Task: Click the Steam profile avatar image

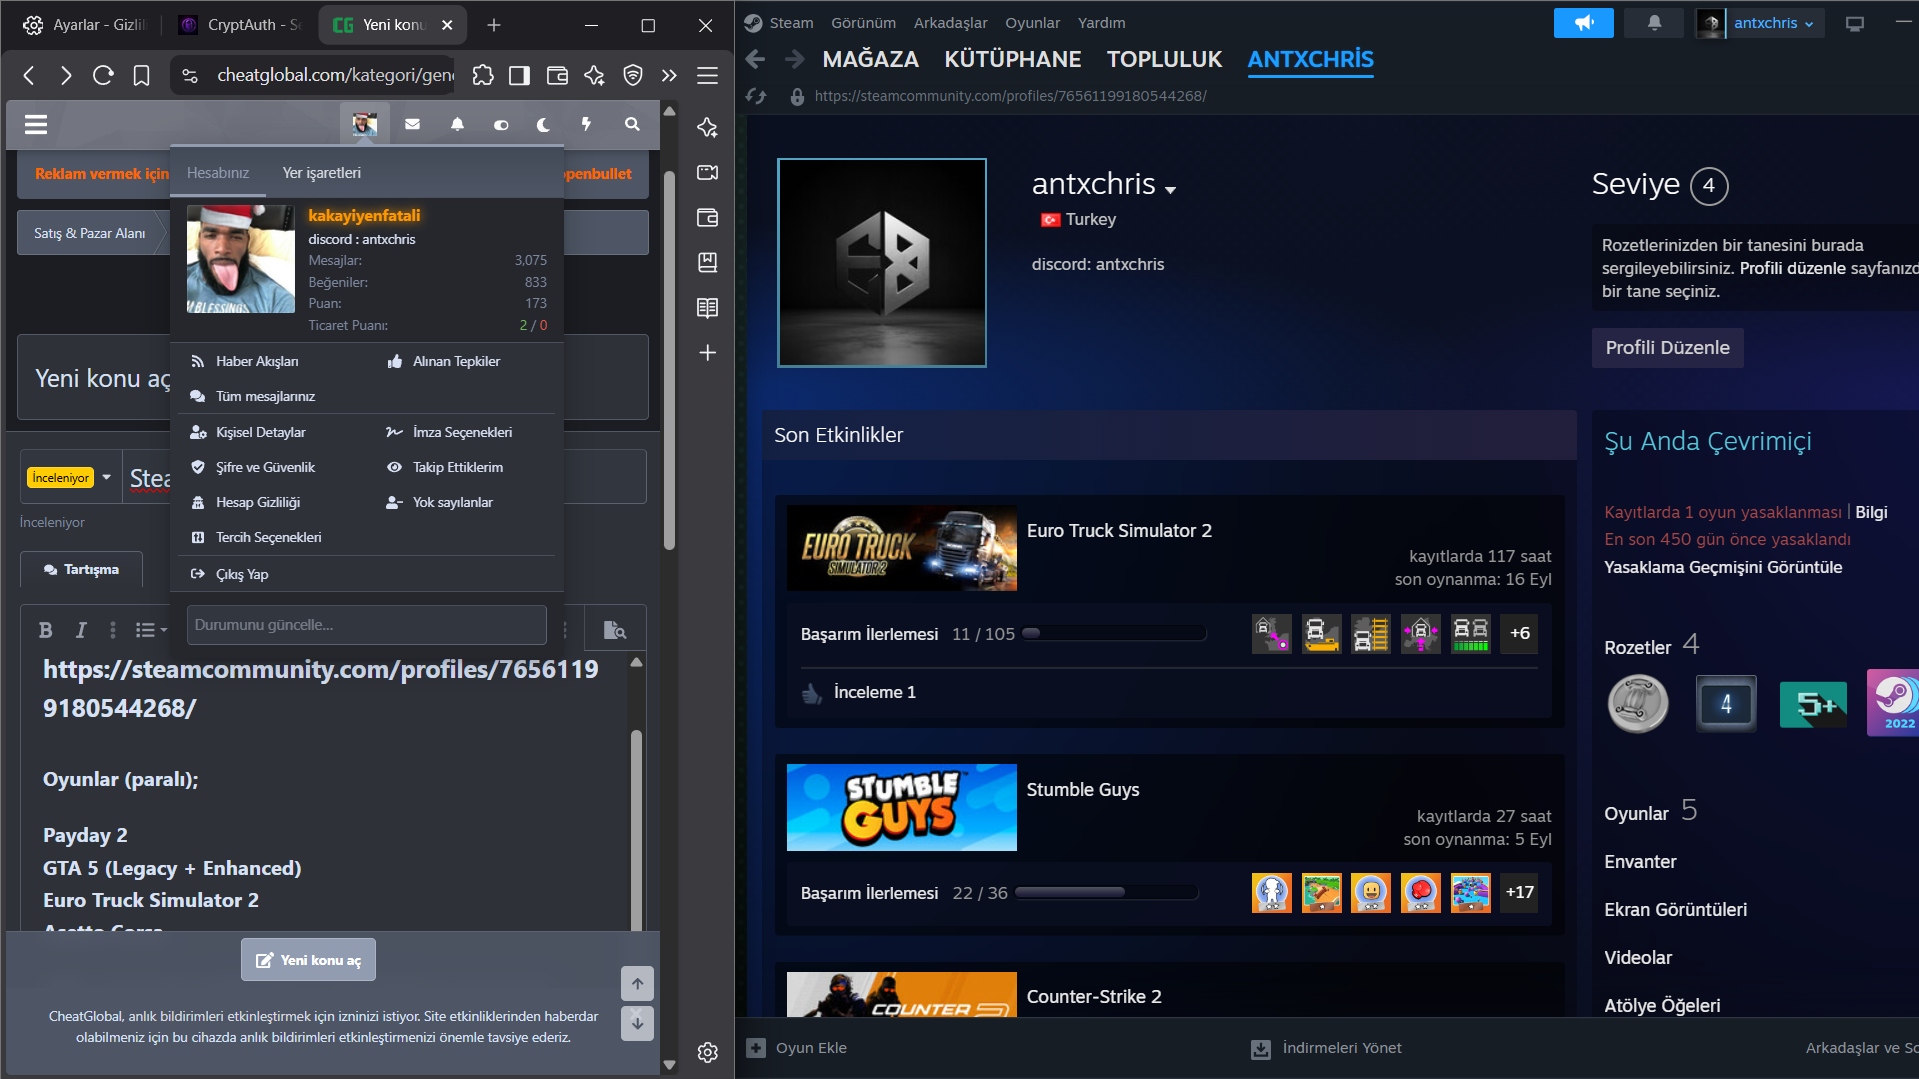Action: coord(882,263)
